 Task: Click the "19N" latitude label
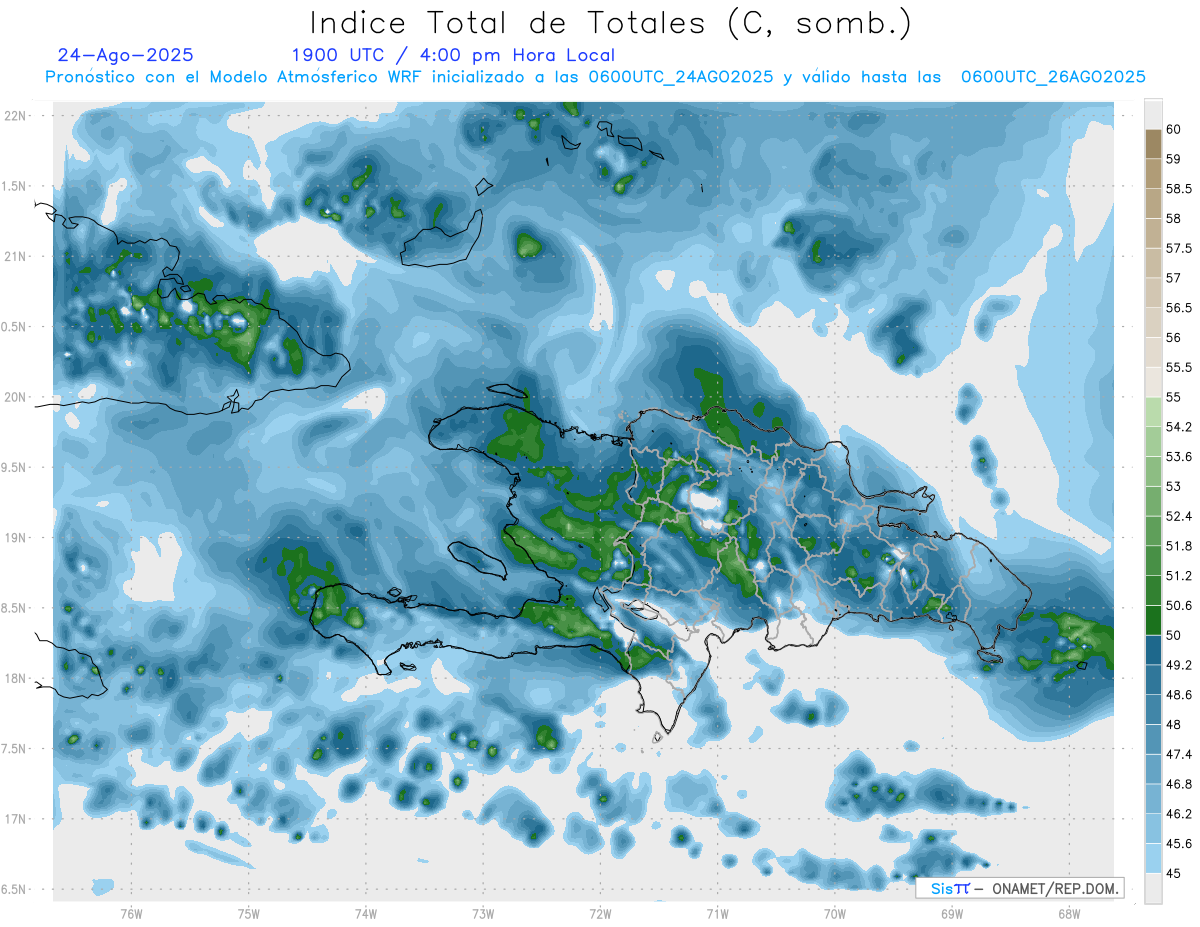coord(16,537)
